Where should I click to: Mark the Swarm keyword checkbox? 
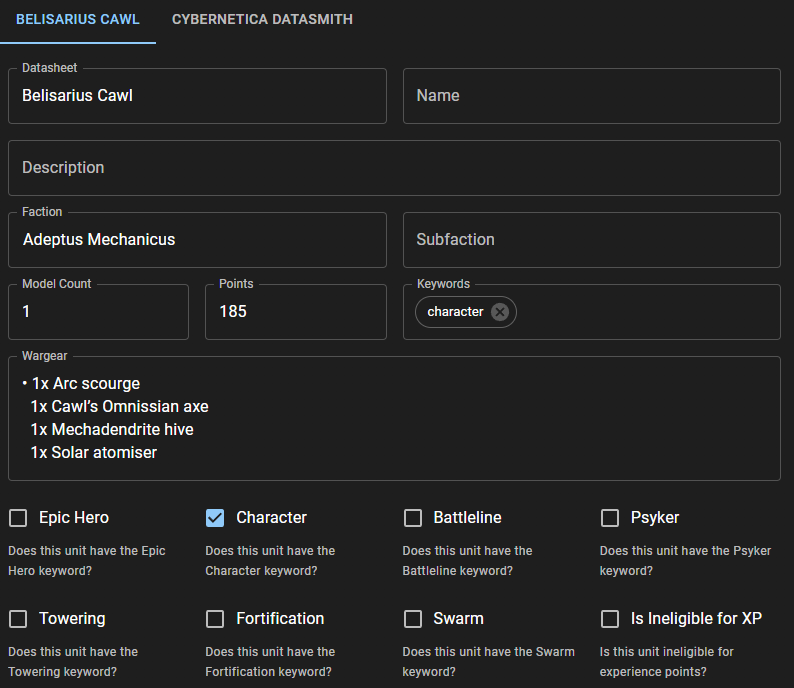pyautogui.click(x=413, y=619)
